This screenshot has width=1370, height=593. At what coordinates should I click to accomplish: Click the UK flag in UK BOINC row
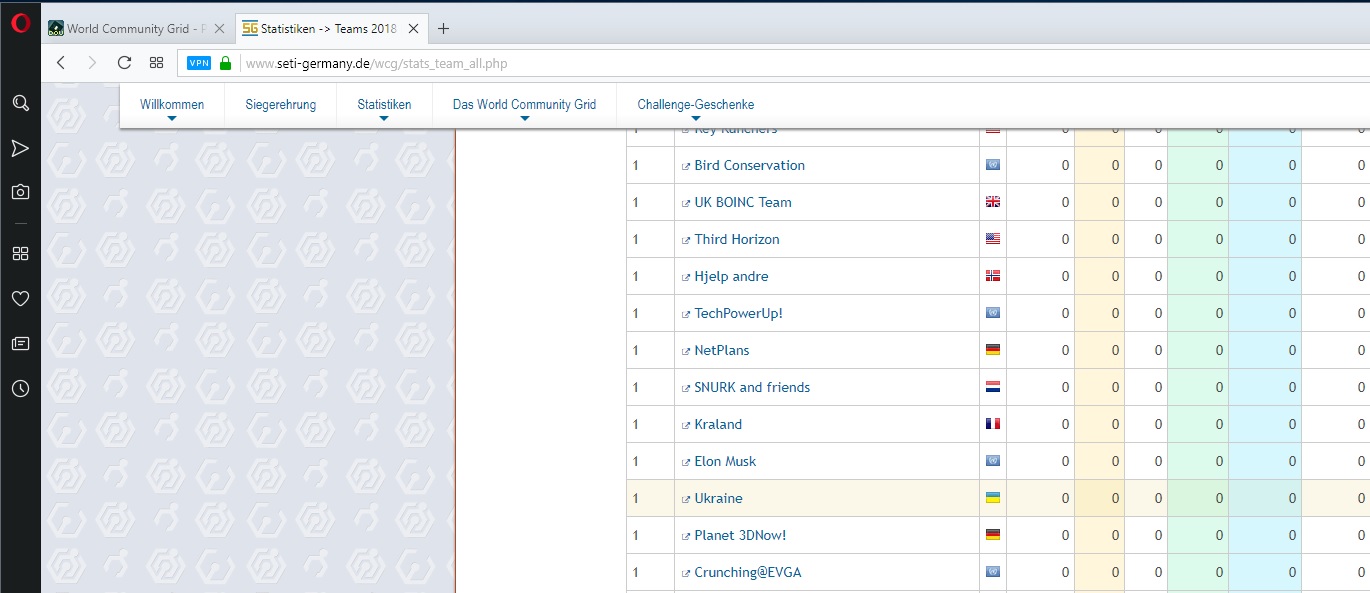coord(993,202)
